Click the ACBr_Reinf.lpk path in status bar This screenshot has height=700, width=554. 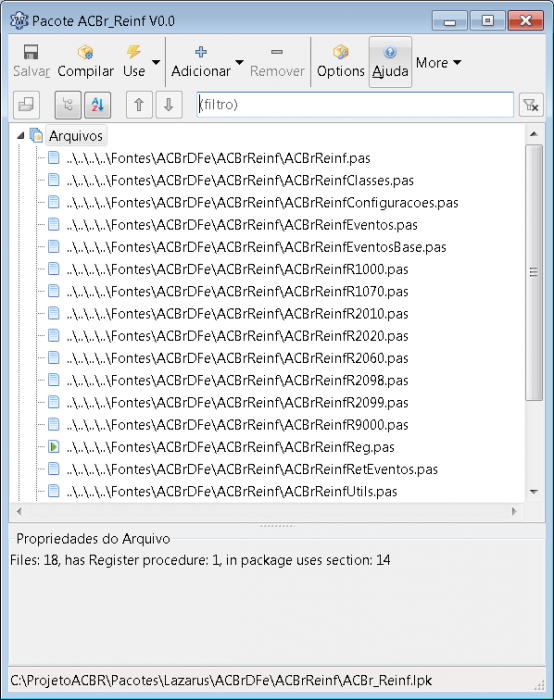pyautogui.click(x=221, y=680)
